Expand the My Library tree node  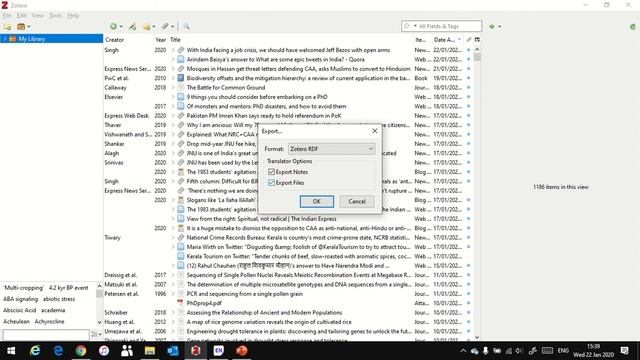5,39
